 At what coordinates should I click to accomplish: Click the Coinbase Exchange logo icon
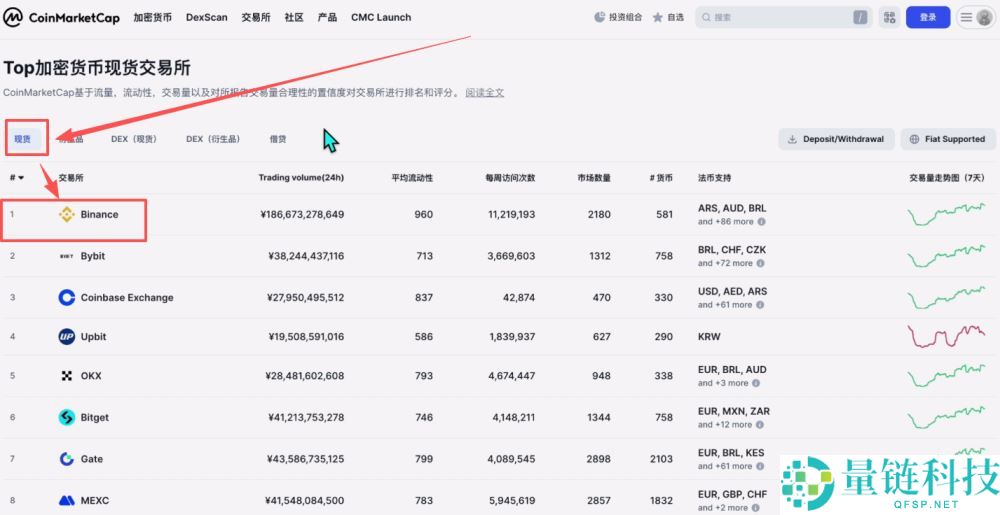click(66, 298)
